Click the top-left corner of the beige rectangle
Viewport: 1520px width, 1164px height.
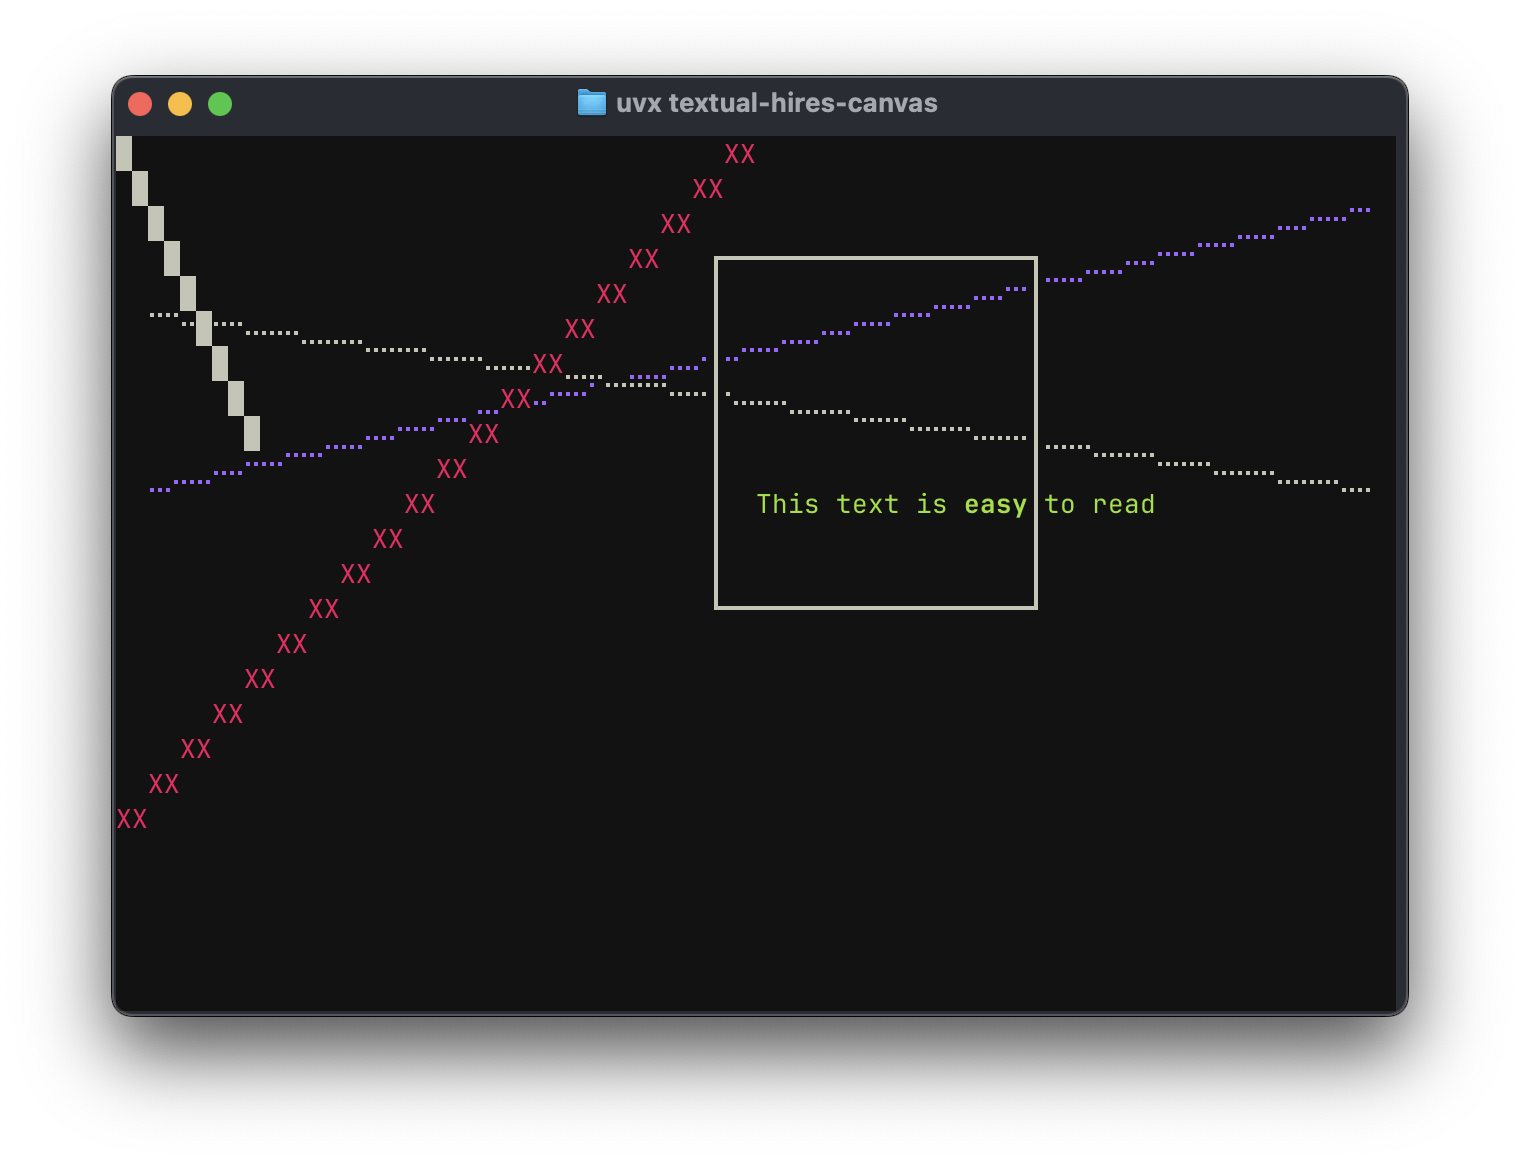pyautogui.click(x=717, y=258)
